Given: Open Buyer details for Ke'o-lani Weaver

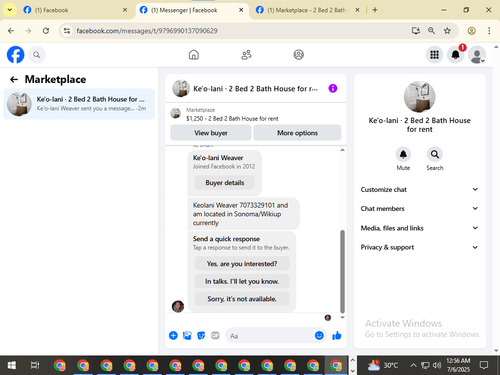Looking at the screenshot, I should (x=225, y=183).
